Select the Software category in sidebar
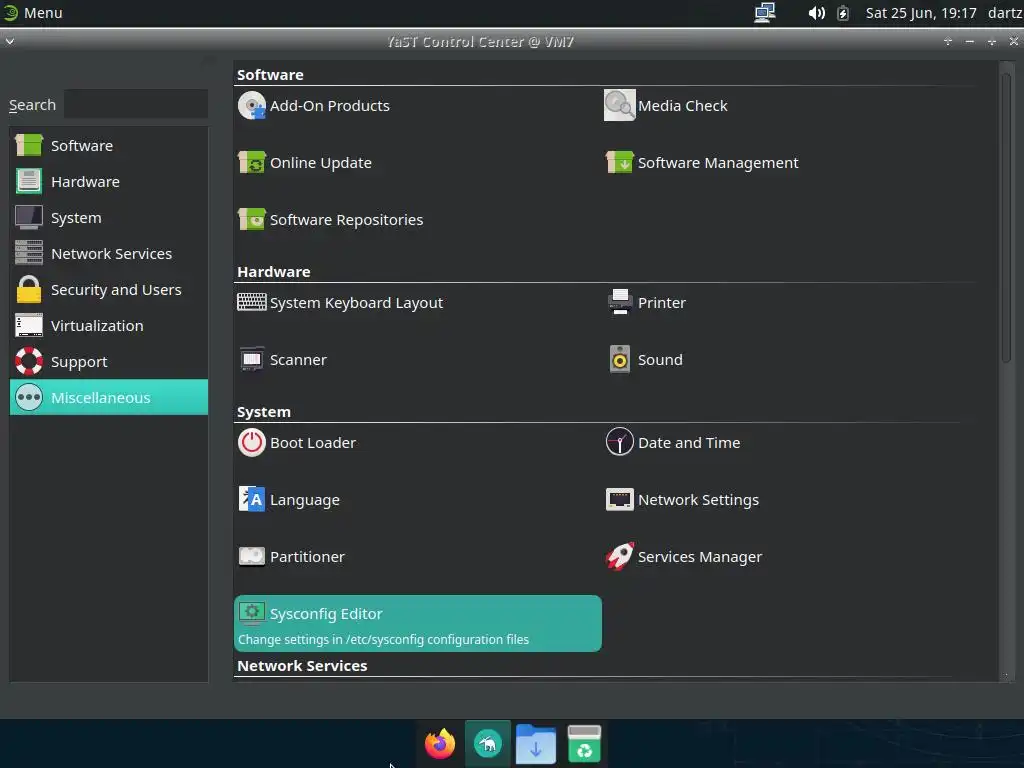Screen dimensions: 1024x768 coord(108,146)
